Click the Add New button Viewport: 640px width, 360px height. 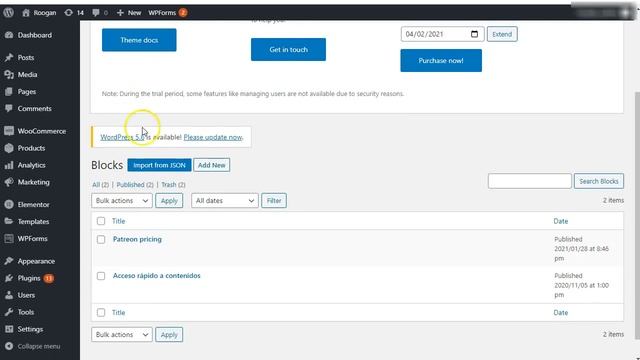pos(211,165)
